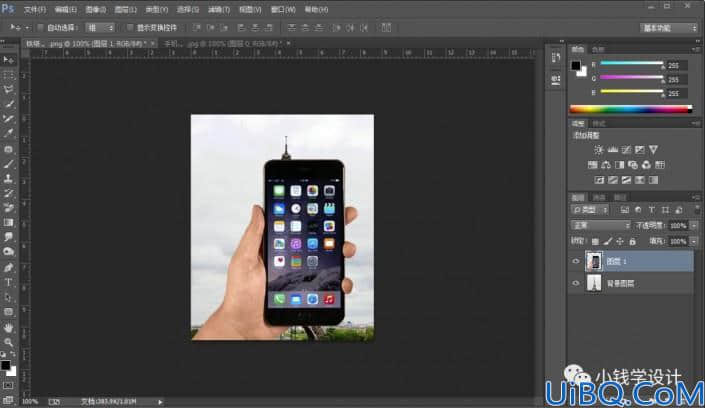Click the opacity value field

click(678, 226)
